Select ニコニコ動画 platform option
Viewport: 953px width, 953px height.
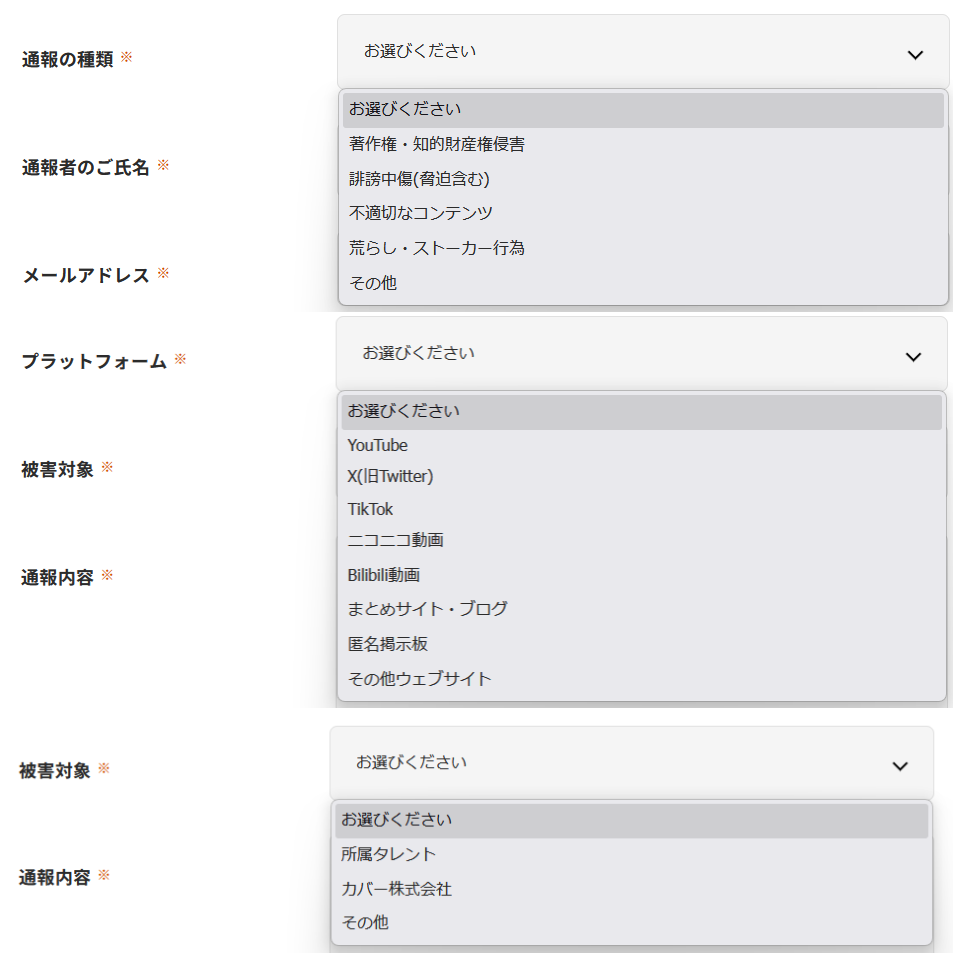click(x=395, y=541)
